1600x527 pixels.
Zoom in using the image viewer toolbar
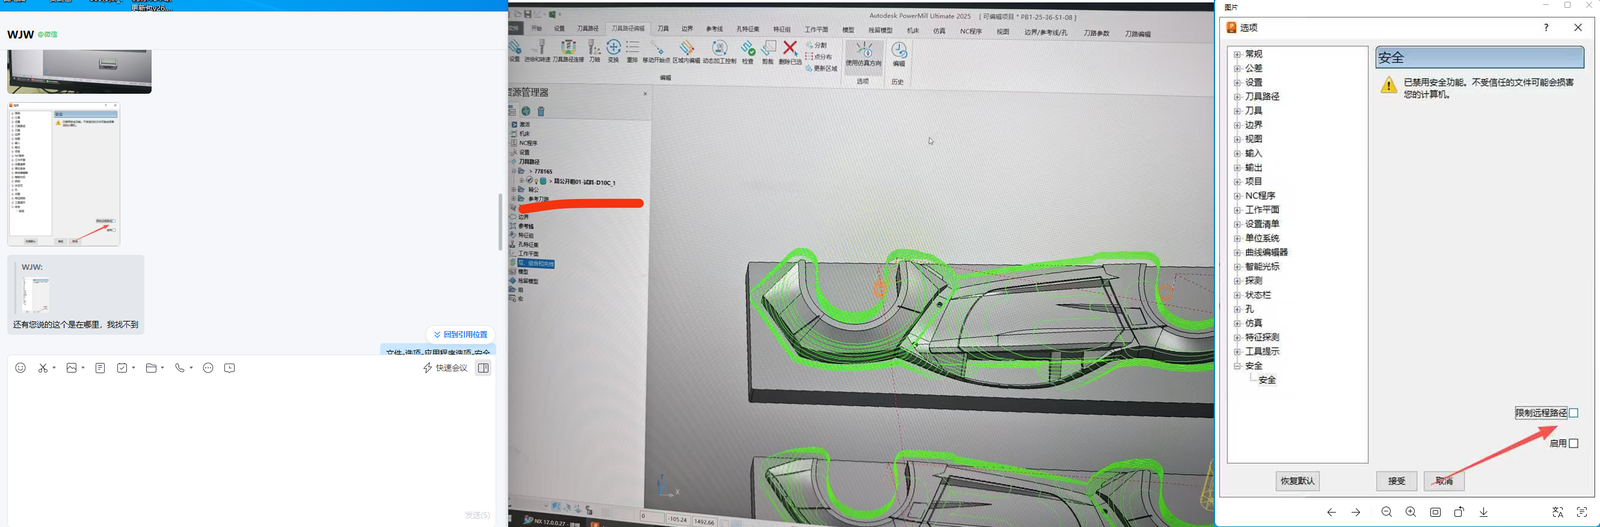pyautogui.click(x=1410, y=512)
